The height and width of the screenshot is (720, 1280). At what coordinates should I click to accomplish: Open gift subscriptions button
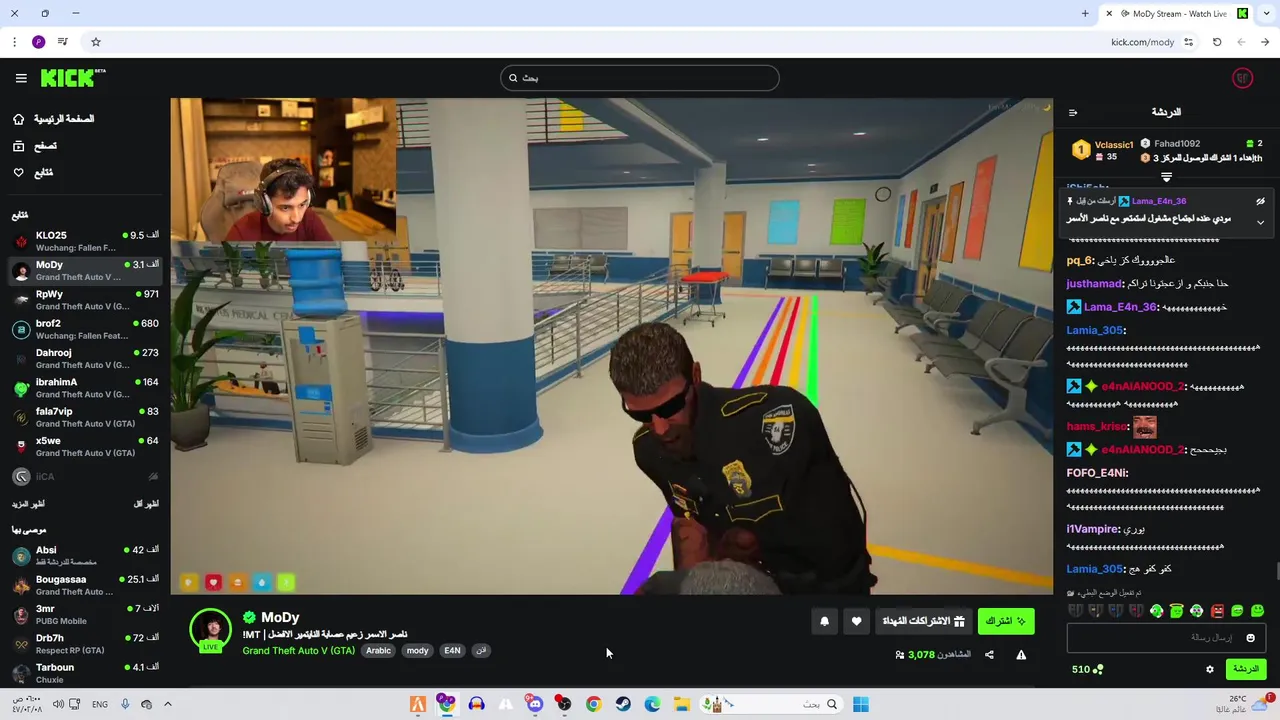[x=923, y=621]
